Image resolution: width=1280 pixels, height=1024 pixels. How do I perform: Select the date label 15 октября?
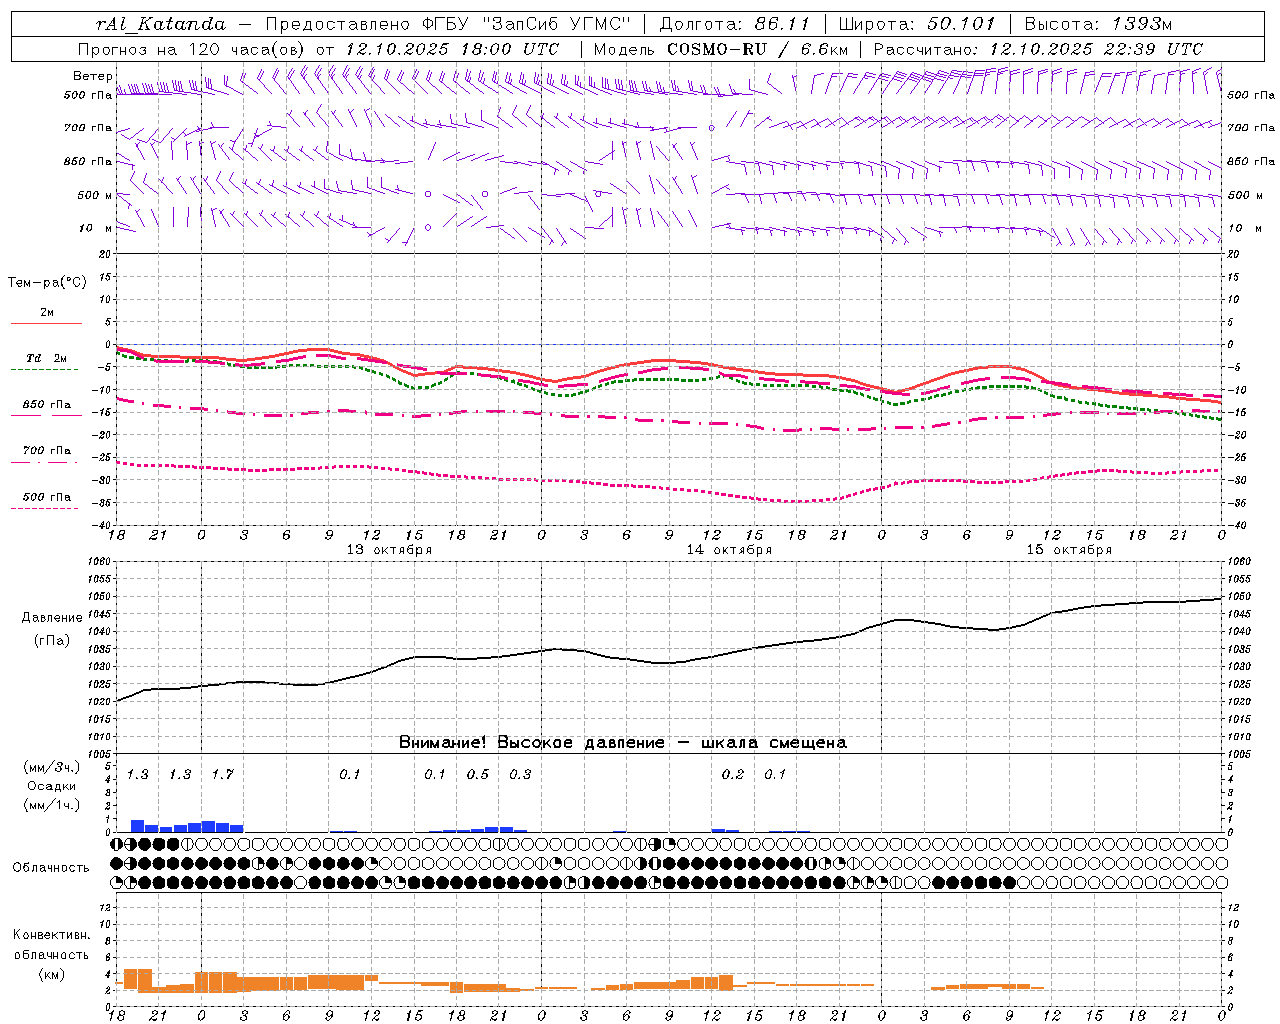coord(1069,550)
